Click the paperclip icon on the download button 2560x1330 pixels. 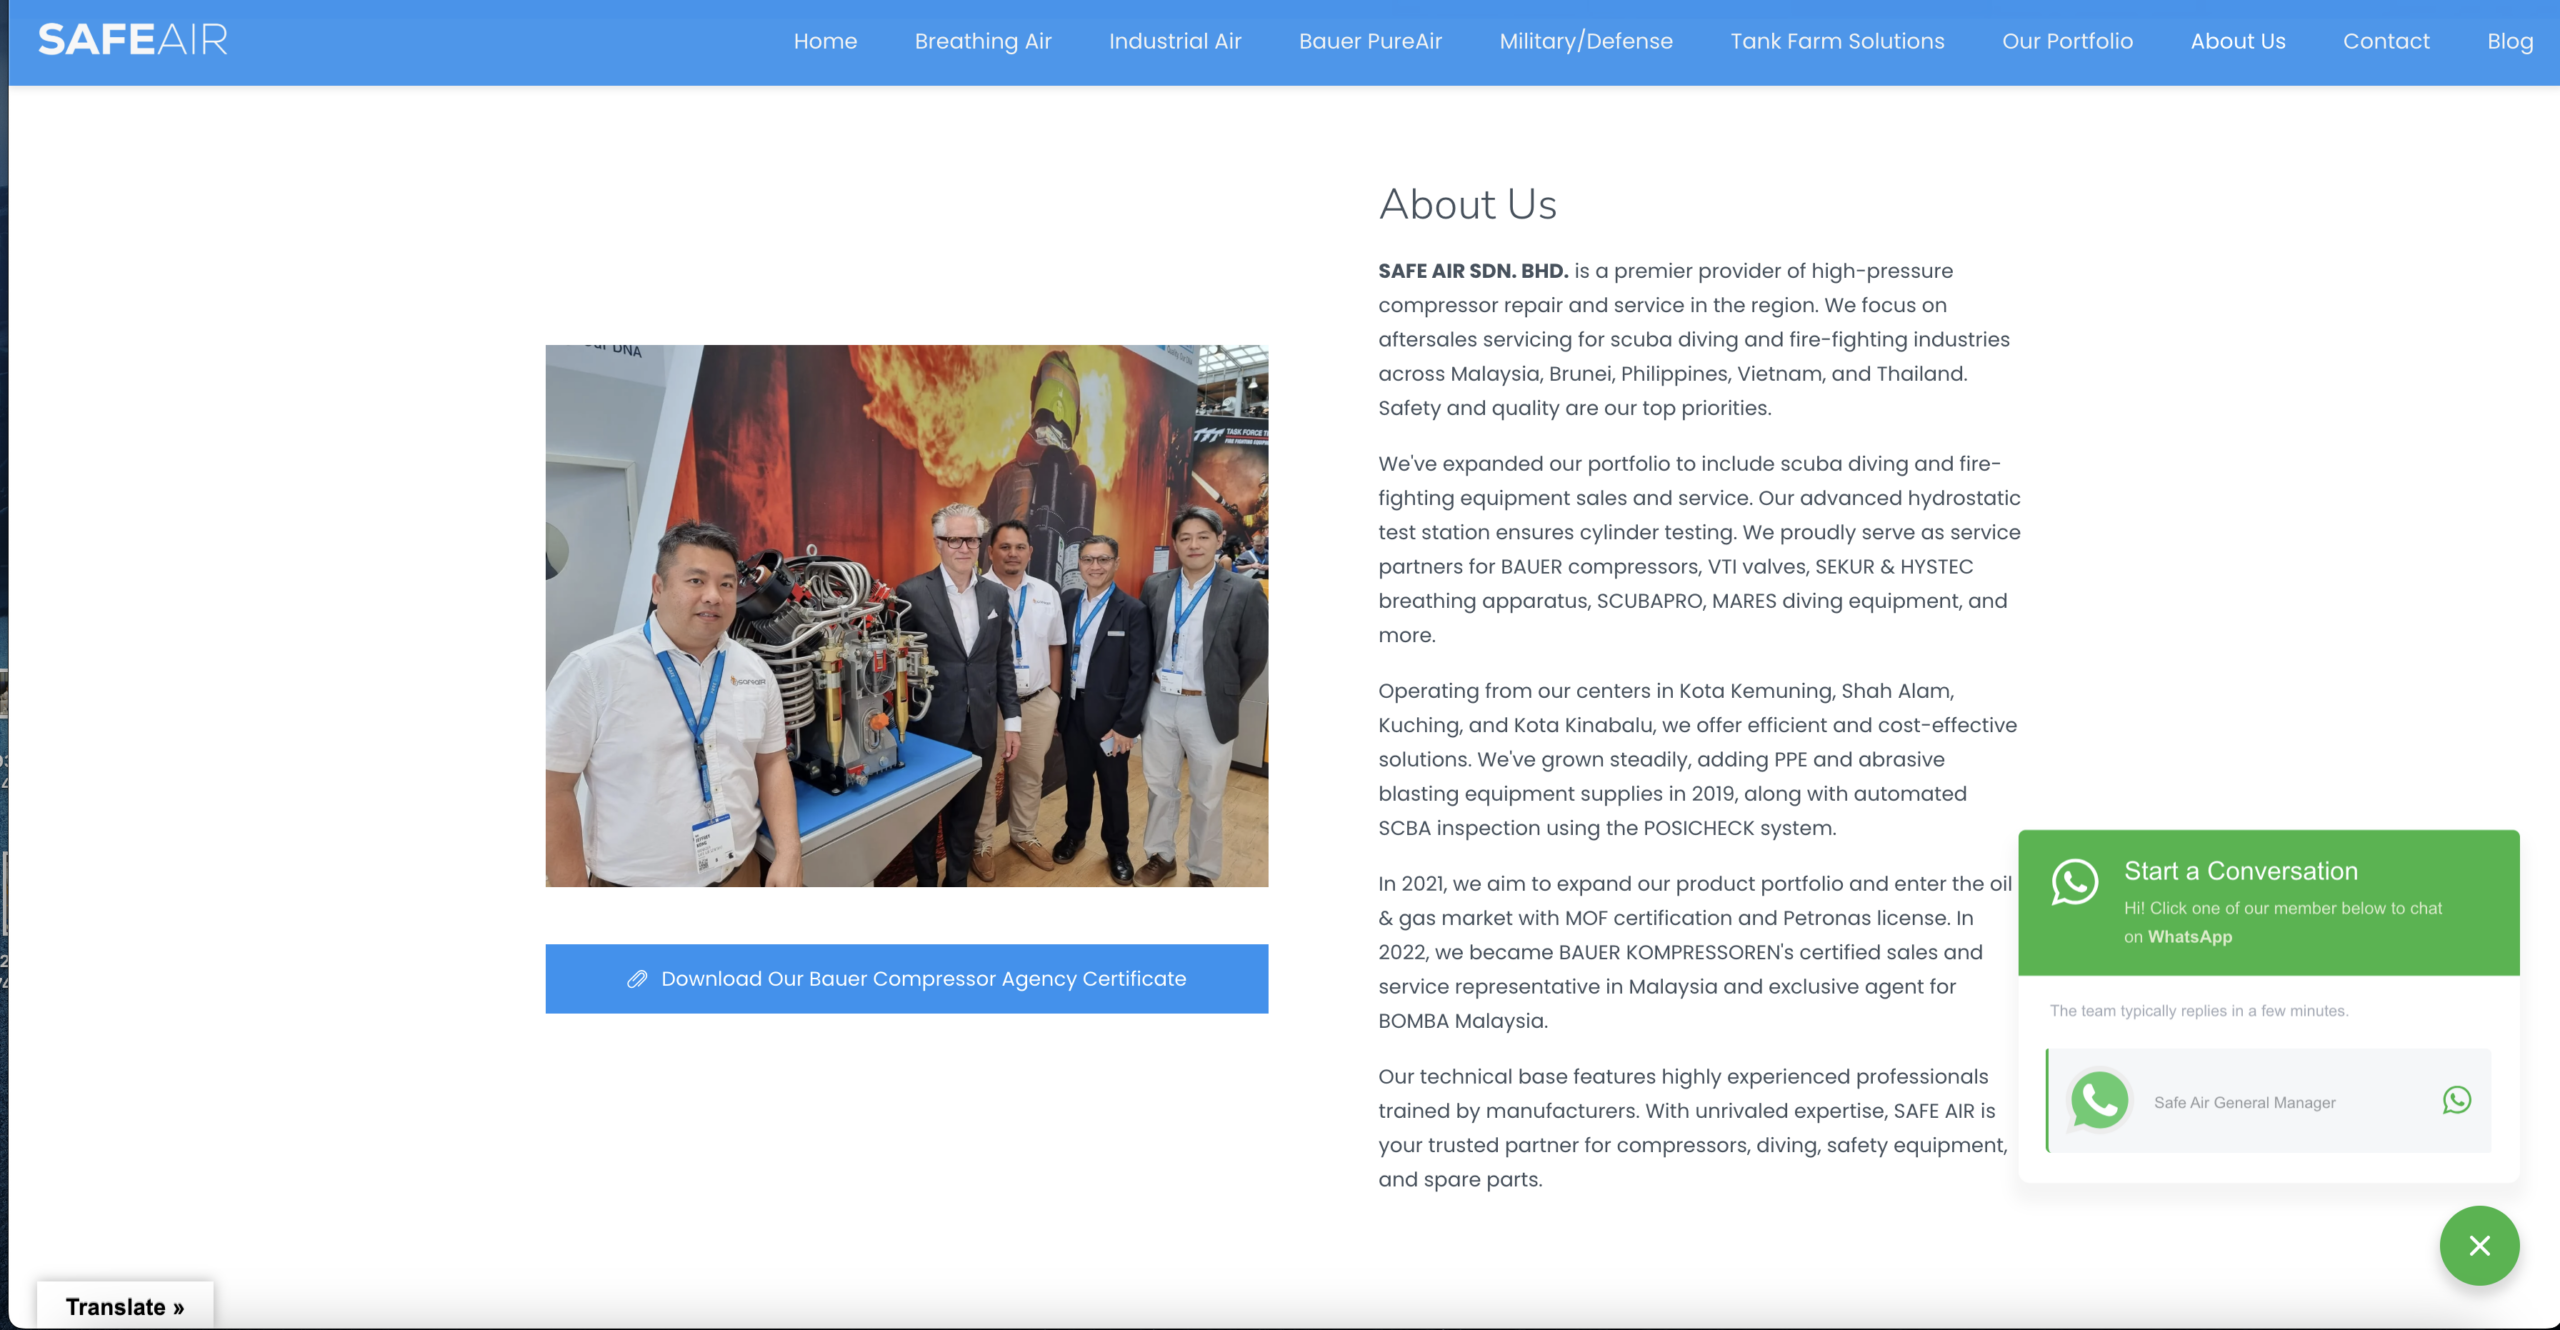637,979
